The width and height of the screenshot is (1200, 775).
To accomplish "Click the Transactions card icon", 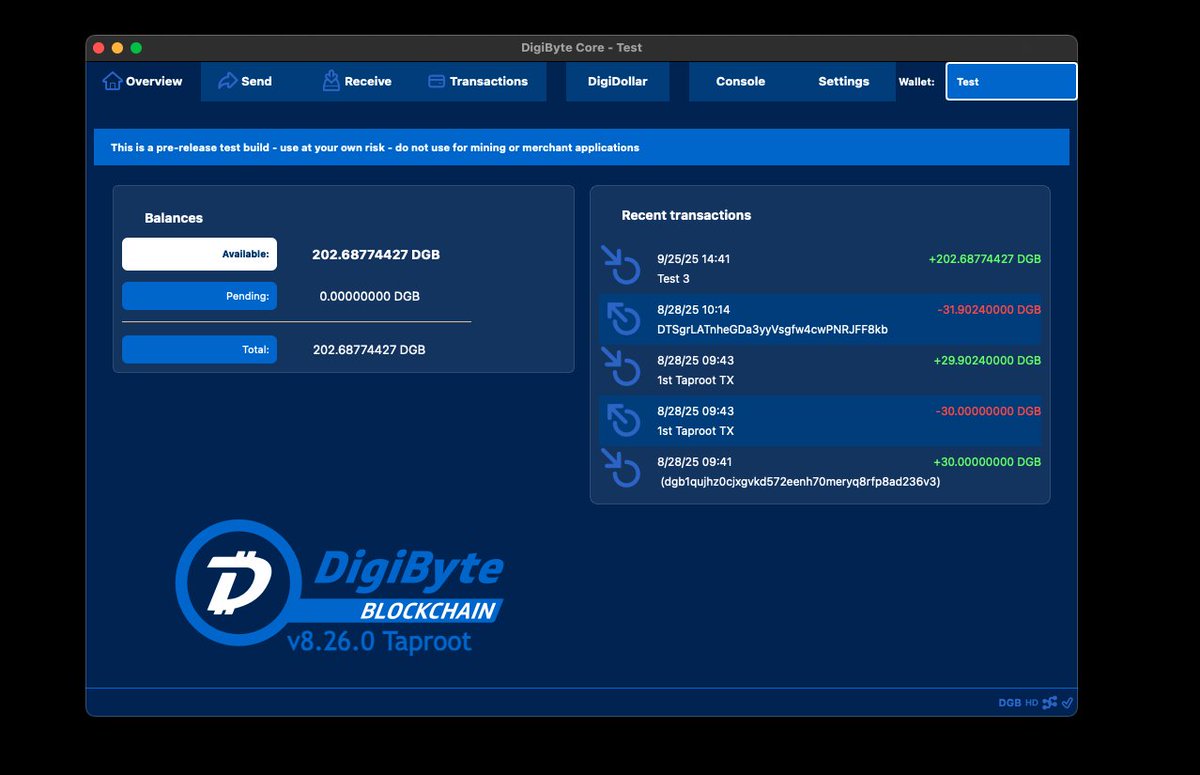I will pyautogui.click(x=436, y=81).
